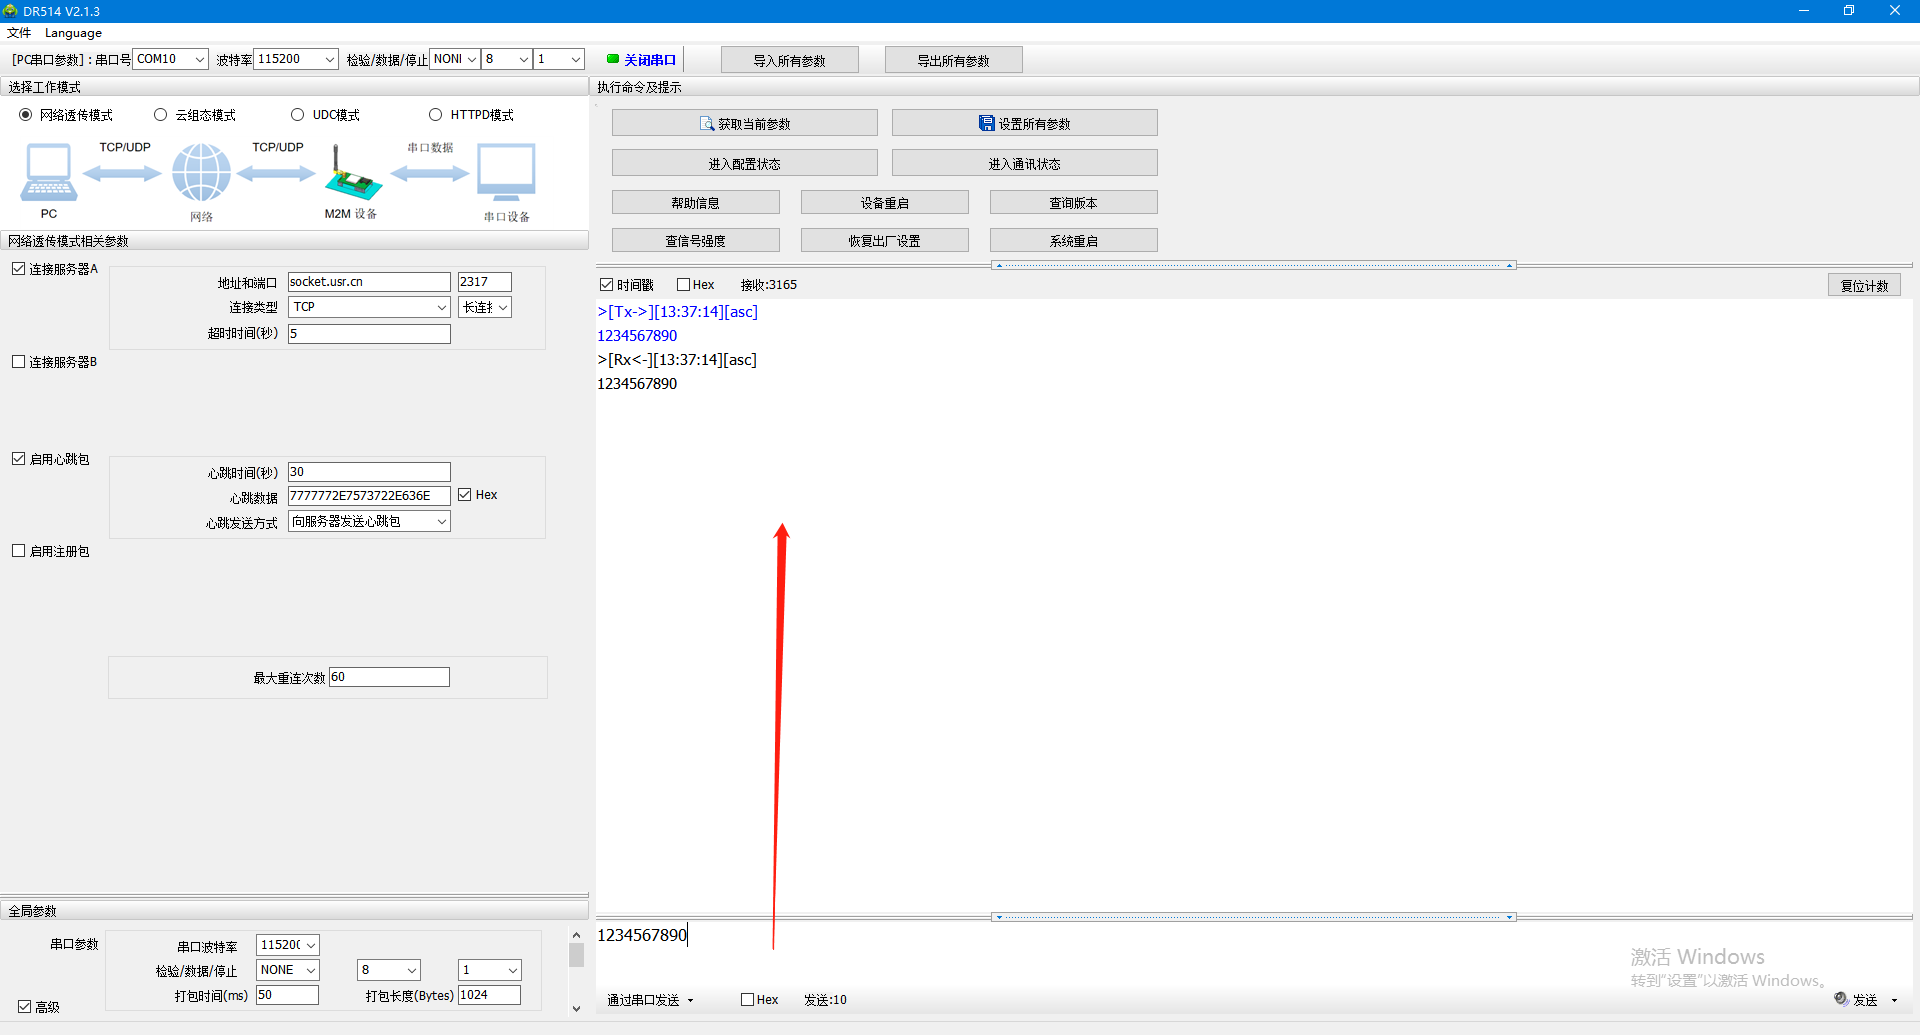Click the reset count button
Screen dimensions: 1920x1035
point(1864,286)
